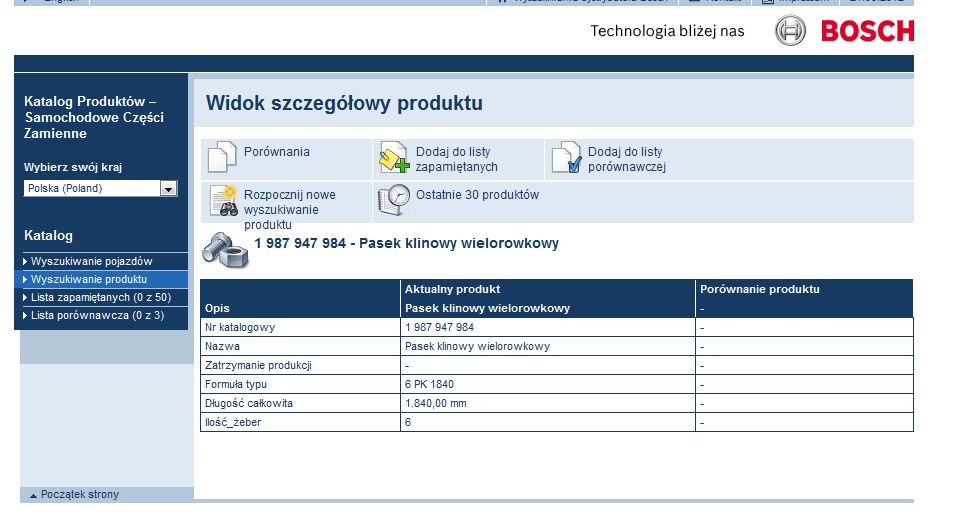The width and height of the screenshot is (976, 520).
Task: Click catalog number value 1 987 947 984 in table
Action: tap(439, 328)
